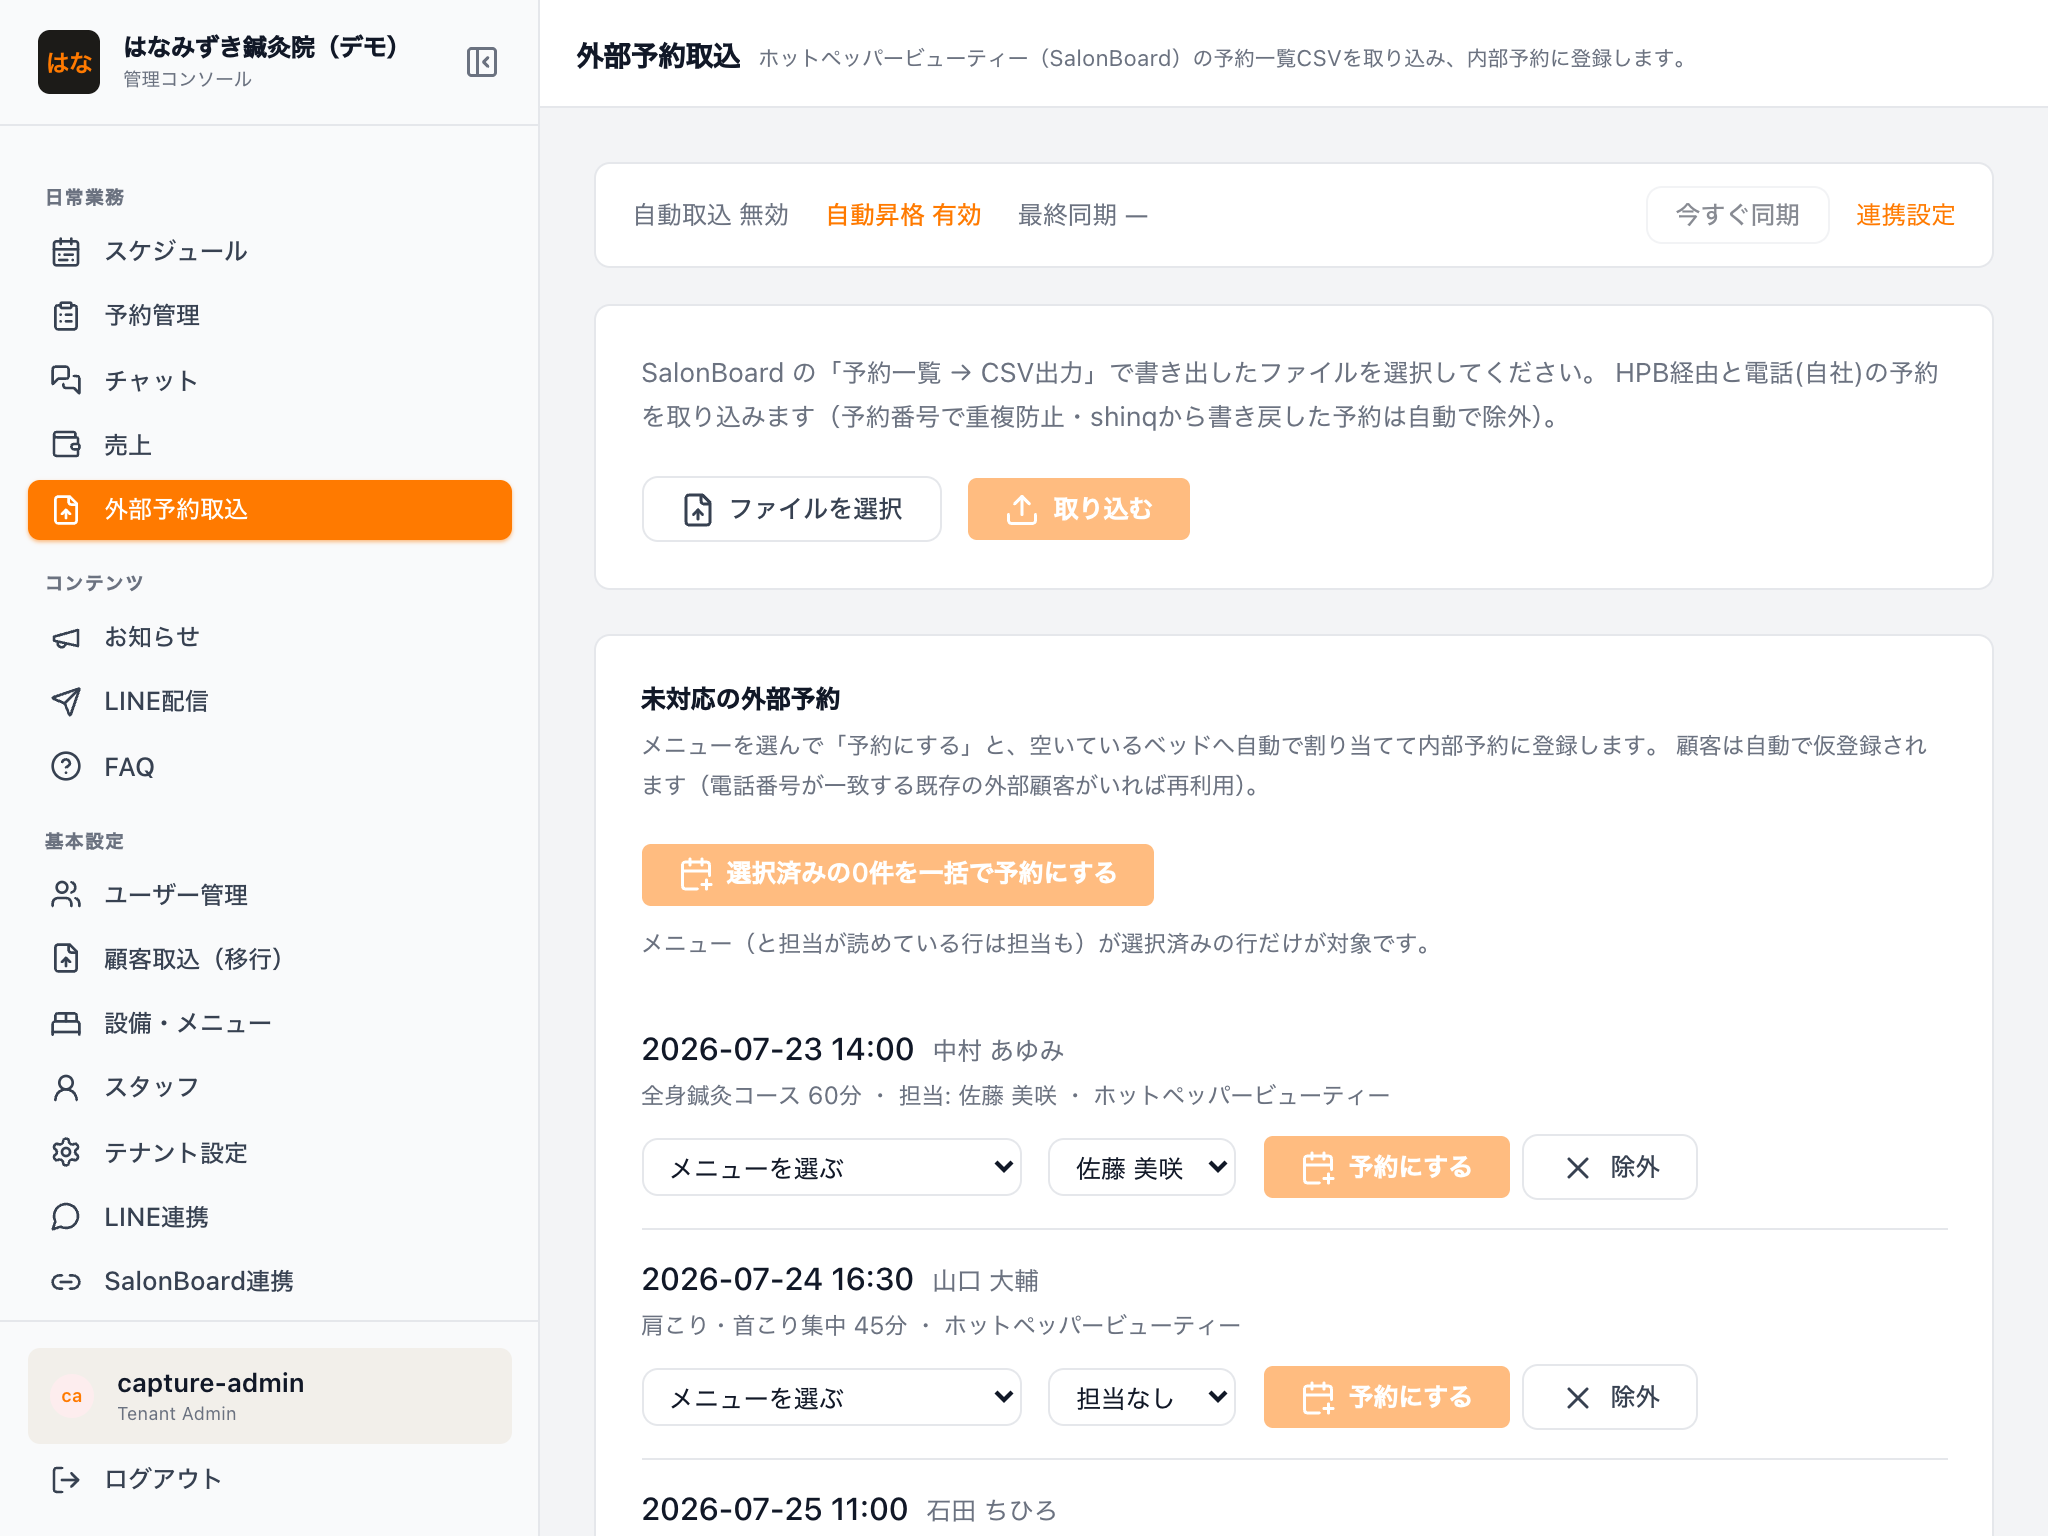
Task: Open テナント設定 menu item
Action: tap(270, 1152)
